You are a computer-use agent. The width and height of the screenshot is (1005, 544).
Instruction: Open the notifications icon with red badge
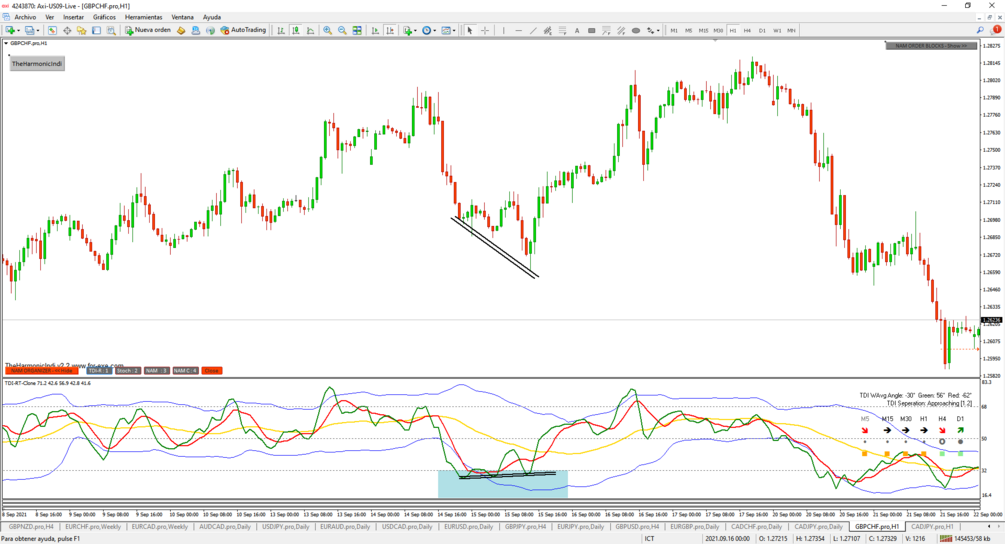click(995, 30)
